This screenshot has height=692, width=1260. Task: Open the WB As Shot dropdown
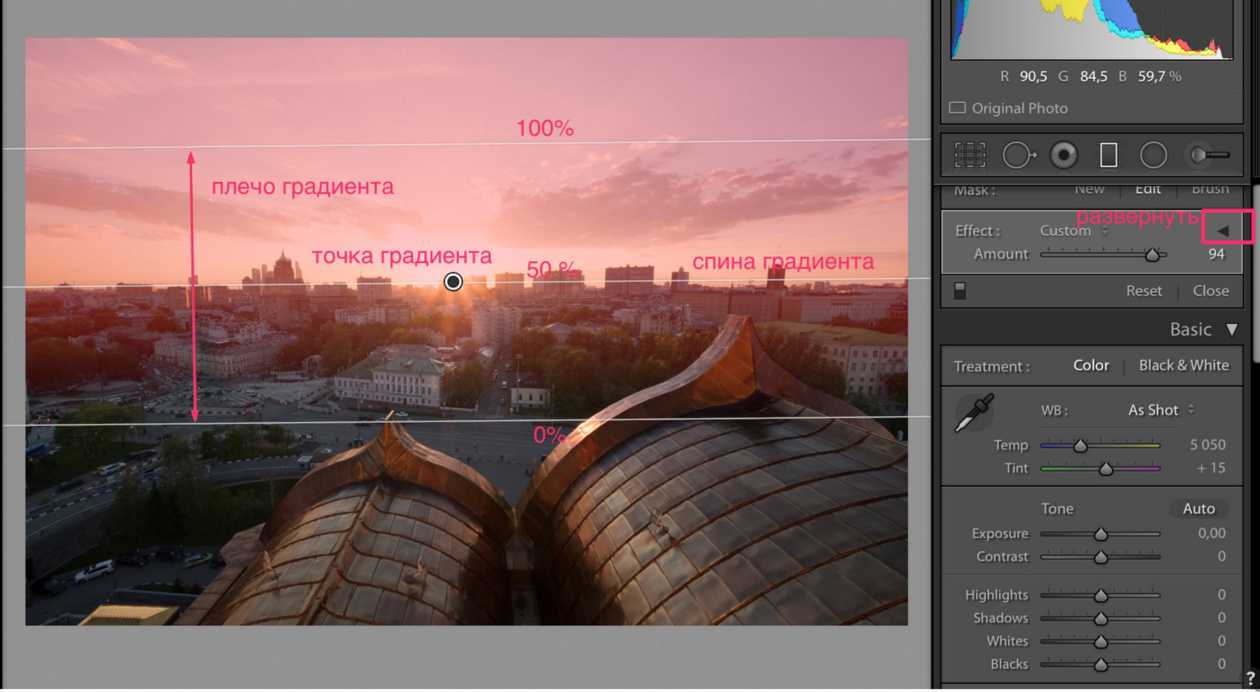point(1160,410)
